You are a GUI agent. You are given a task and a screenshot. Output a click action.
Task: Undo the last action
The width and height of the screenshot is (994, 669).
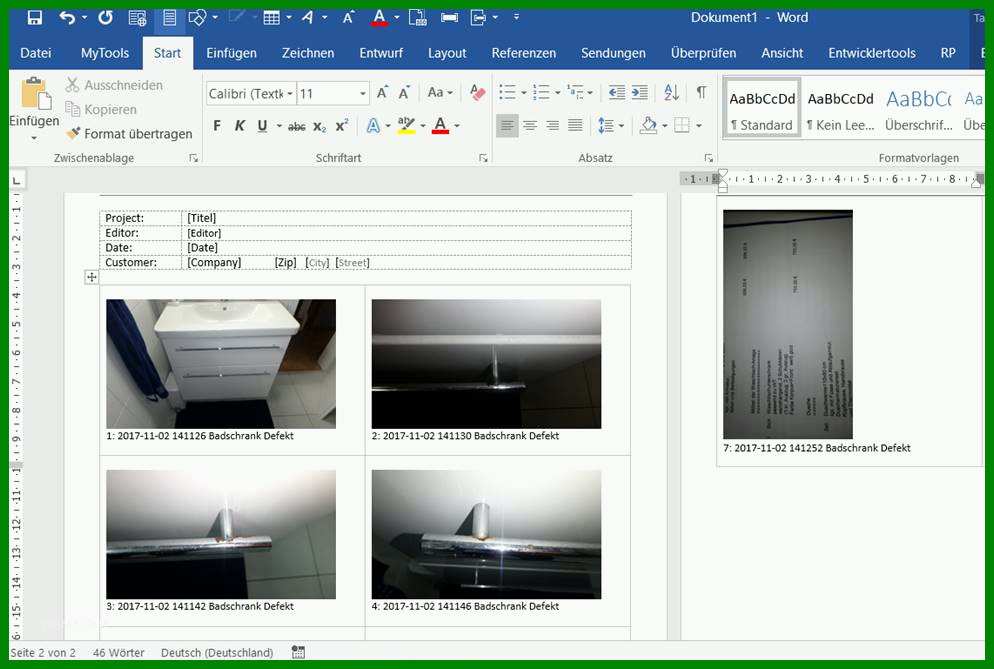click(67, 18)
